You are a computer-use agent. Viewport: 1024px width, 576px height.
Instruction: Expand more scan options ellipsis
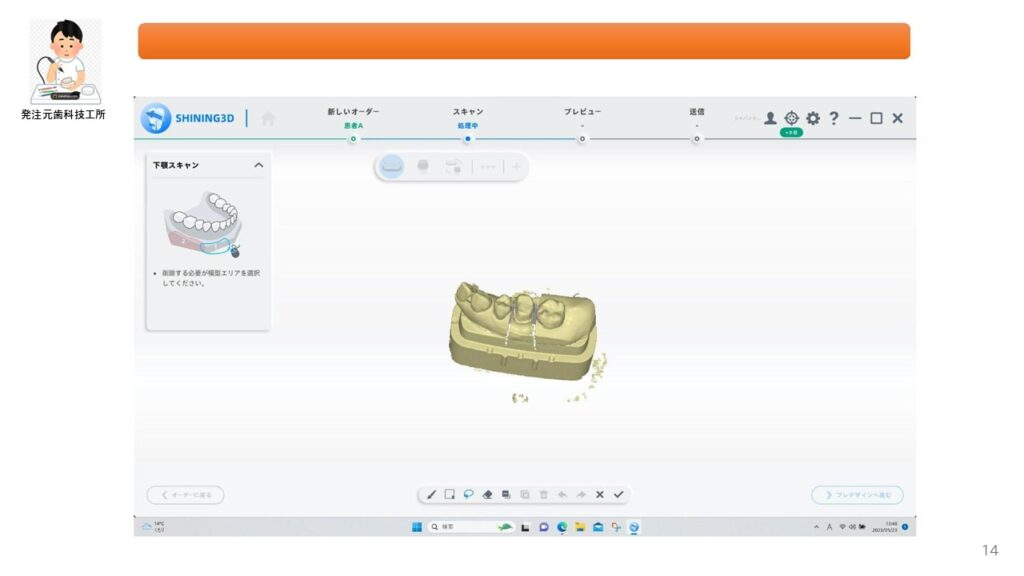click(x=488, y=167)
